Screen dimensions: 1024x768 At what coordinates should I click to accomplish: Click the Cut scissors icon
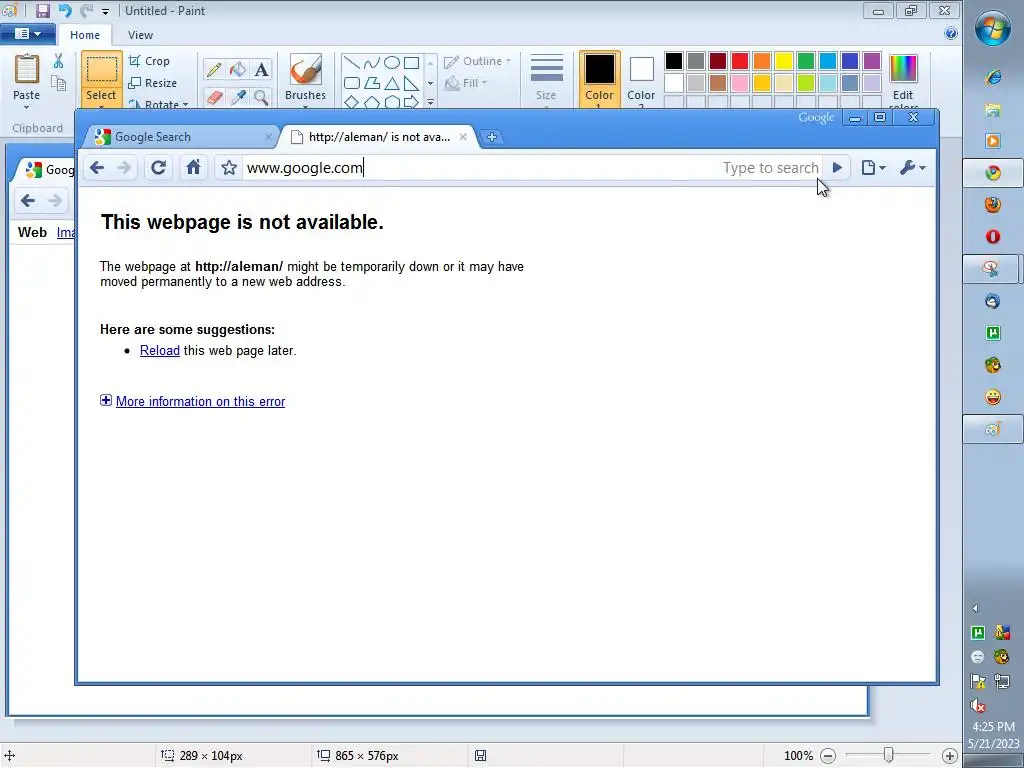pos(59,61)
